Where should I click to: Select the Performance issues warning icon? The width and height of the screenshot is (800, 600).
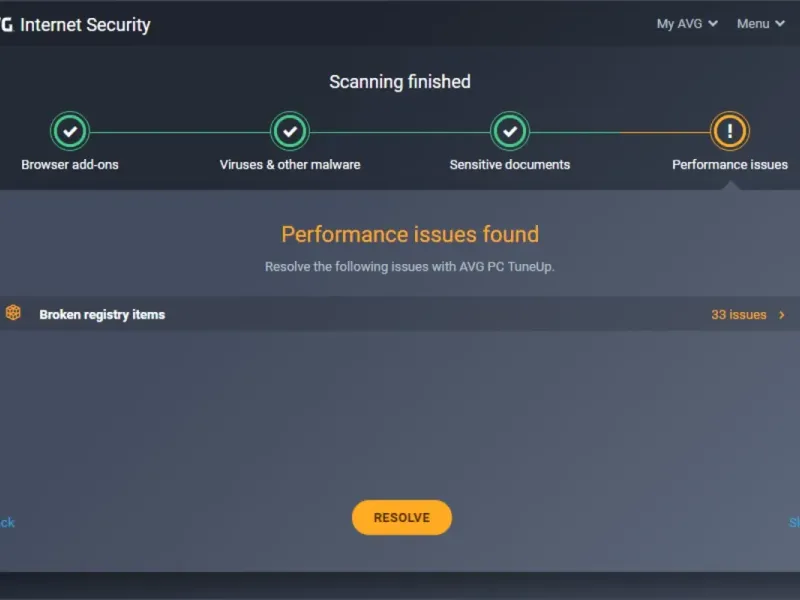coord(730,131)
